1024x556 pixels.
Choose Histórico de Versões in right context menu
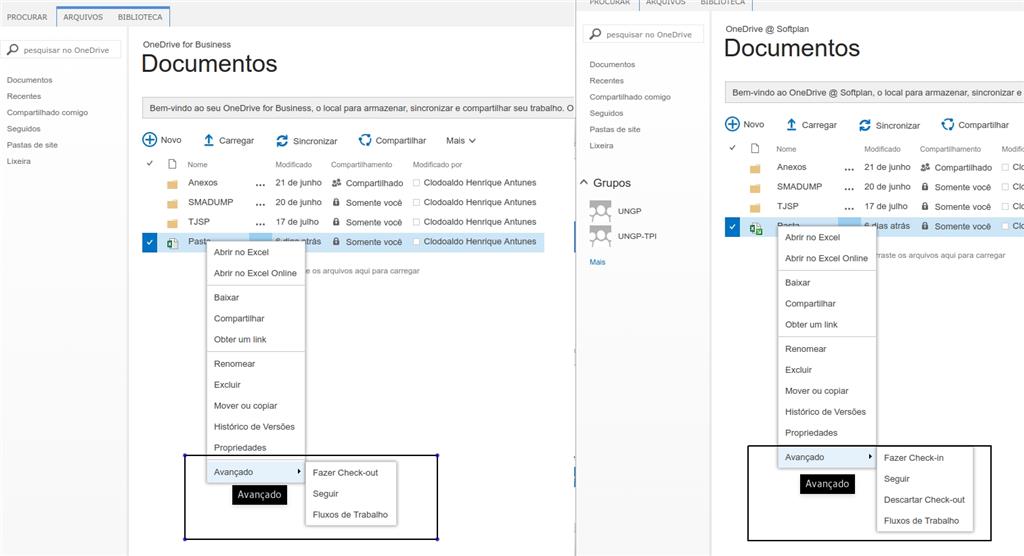[x=826, y=412]
